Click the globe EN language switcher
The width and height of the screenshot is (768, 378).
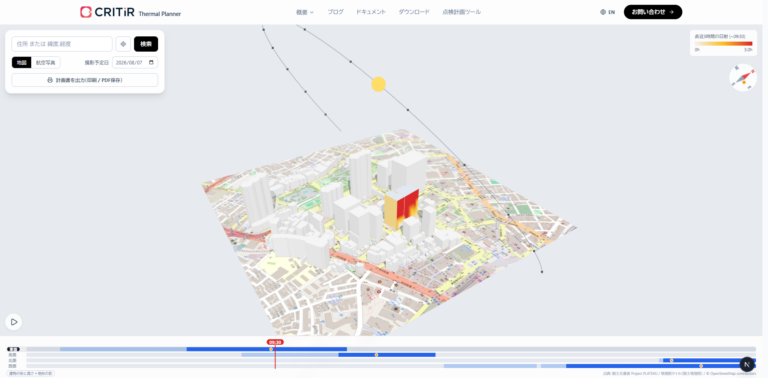(x=607, y=12)
